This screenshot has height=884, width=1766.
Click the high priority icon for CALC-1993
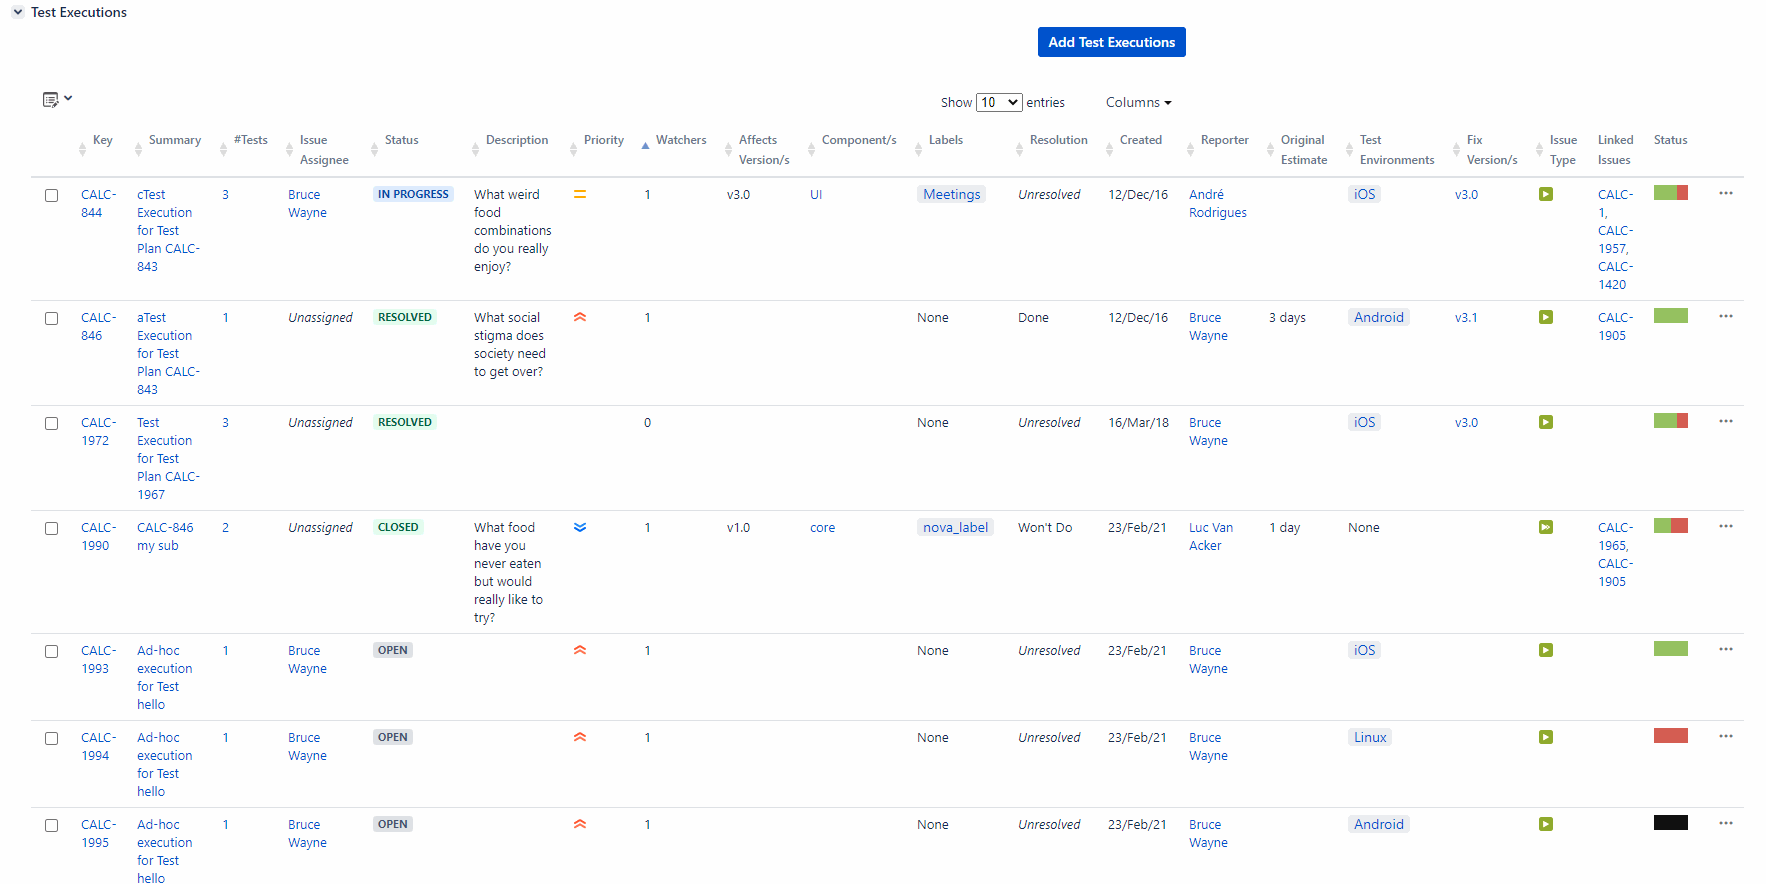[579, 650]
